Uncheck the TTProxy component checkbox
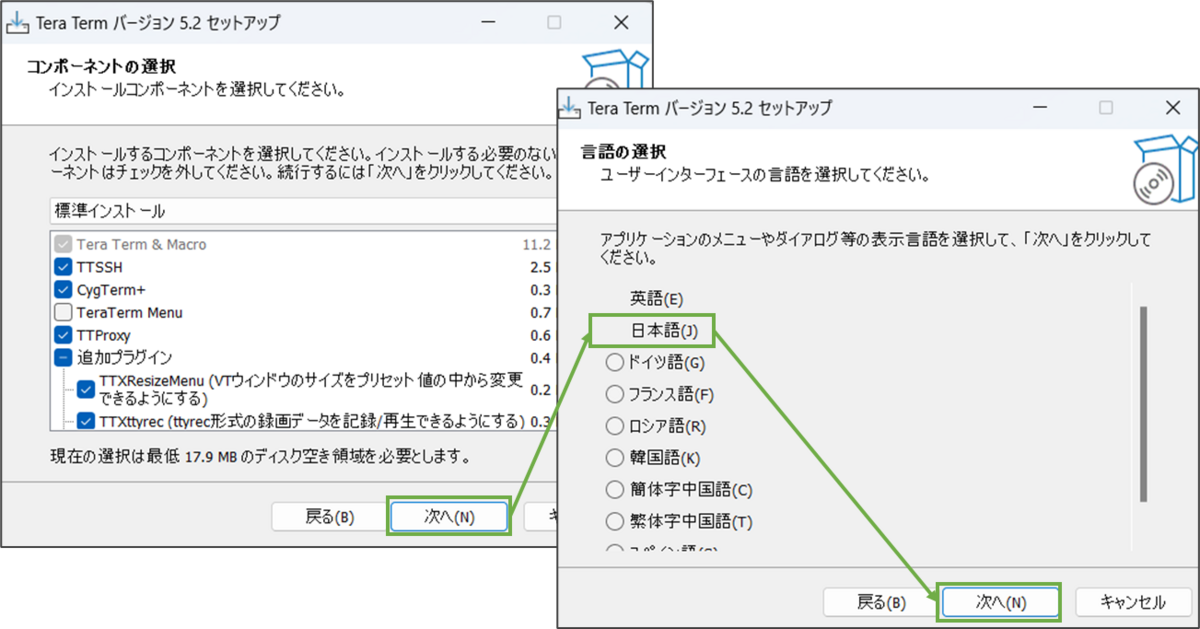Image resolution: width=1200 pixels, height=629 pixels. click(x=63, y=336)
